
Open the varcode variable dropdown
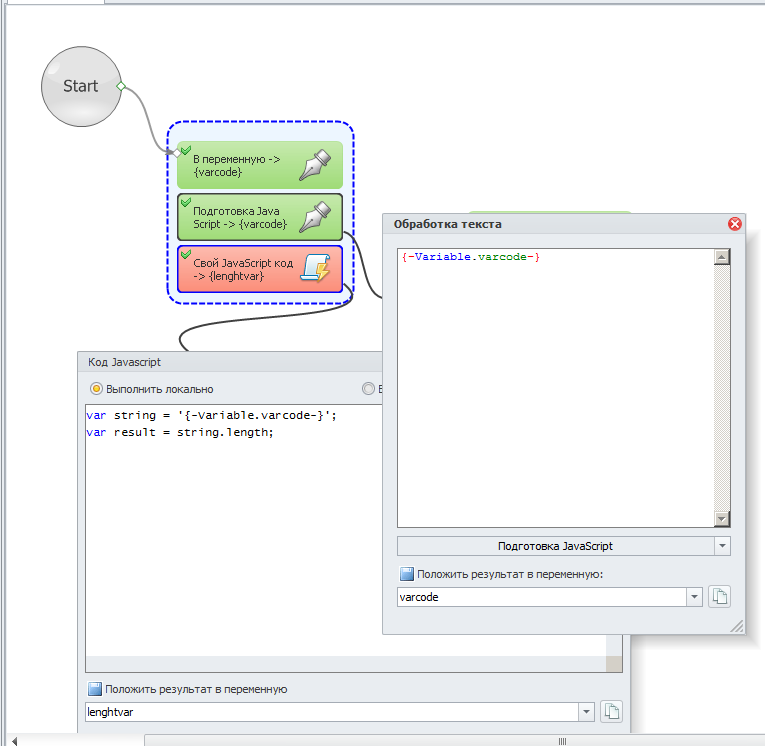694,597
